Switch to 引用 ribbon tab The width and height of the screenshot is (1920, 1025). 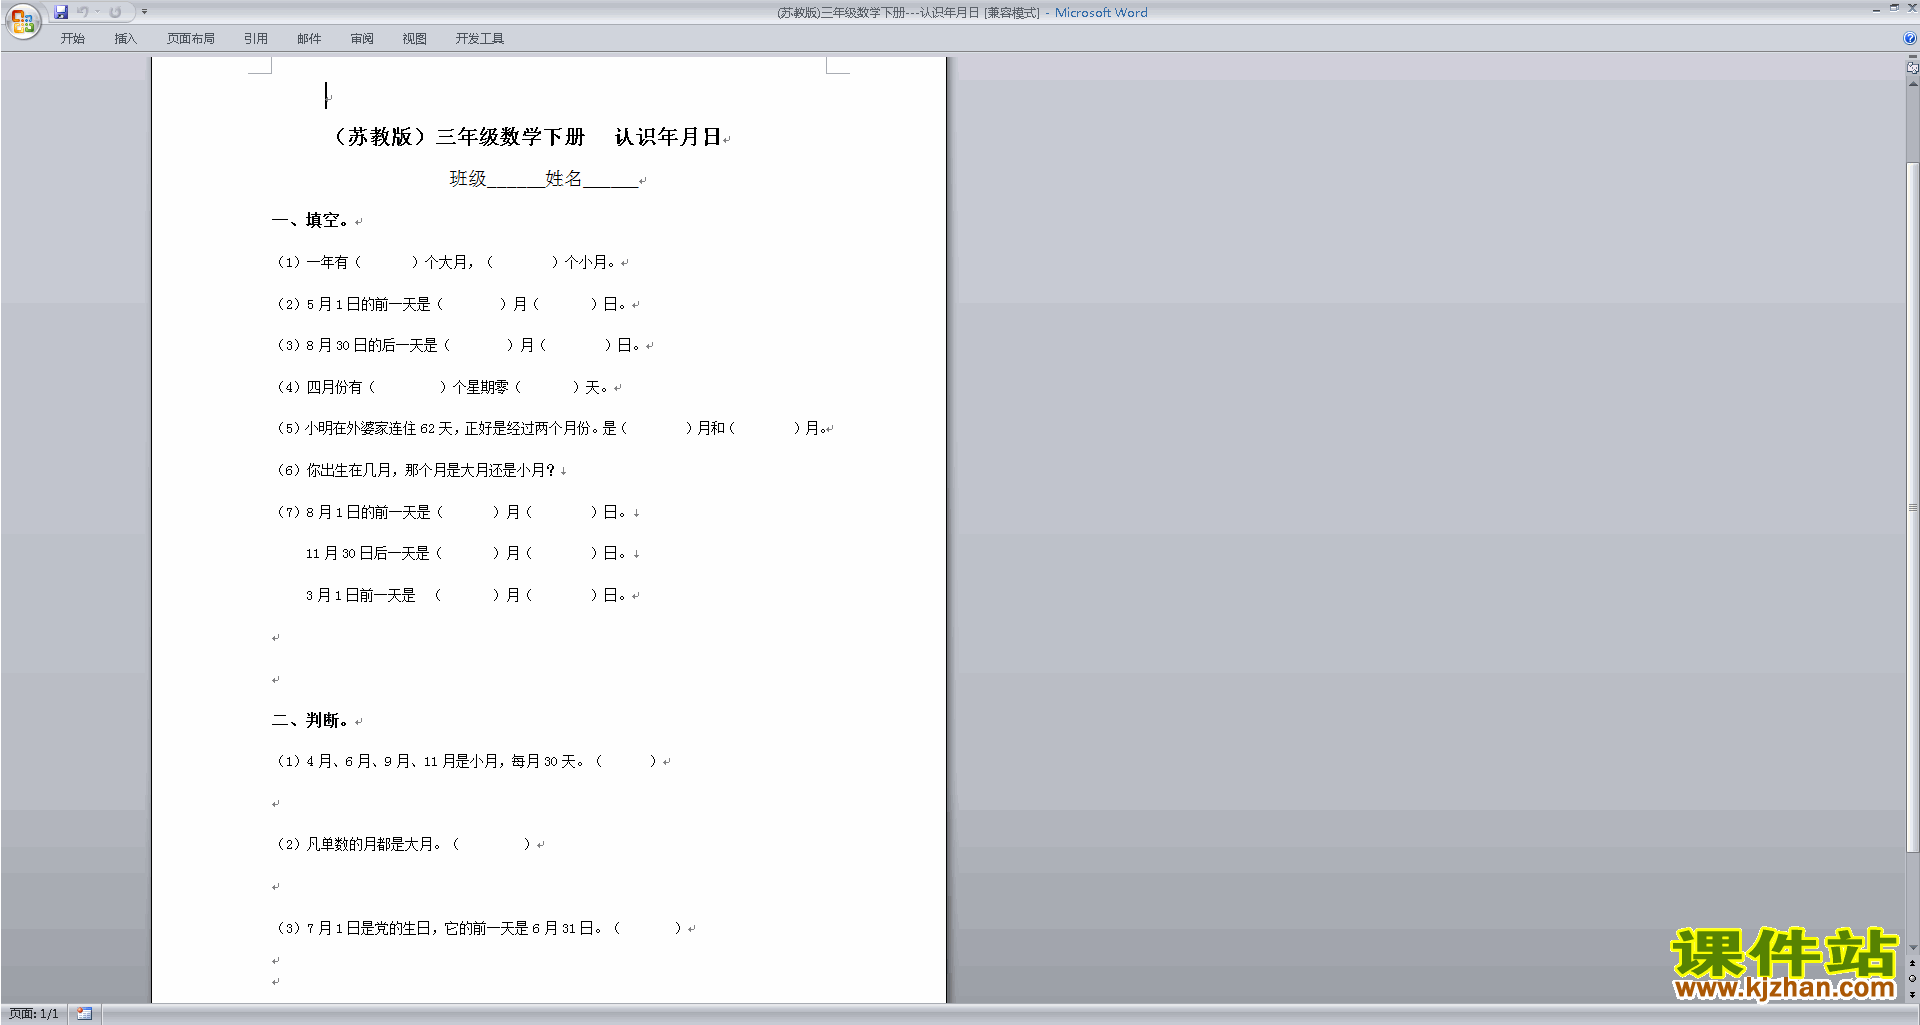pyautogui.click(x=256, y=39)
